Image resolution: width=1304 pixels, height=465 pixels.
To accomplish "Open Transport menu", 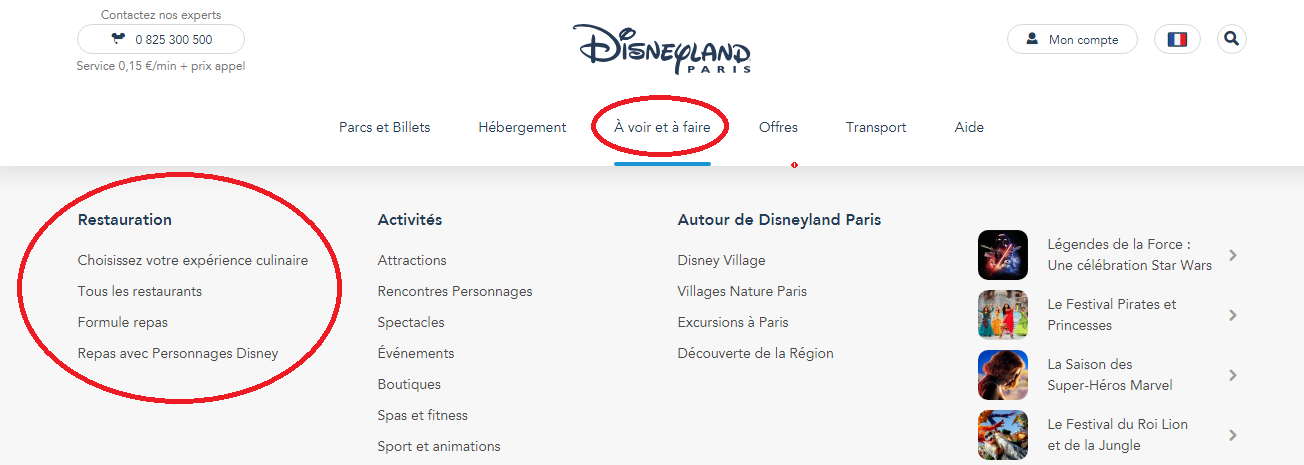I will (876, 127).
